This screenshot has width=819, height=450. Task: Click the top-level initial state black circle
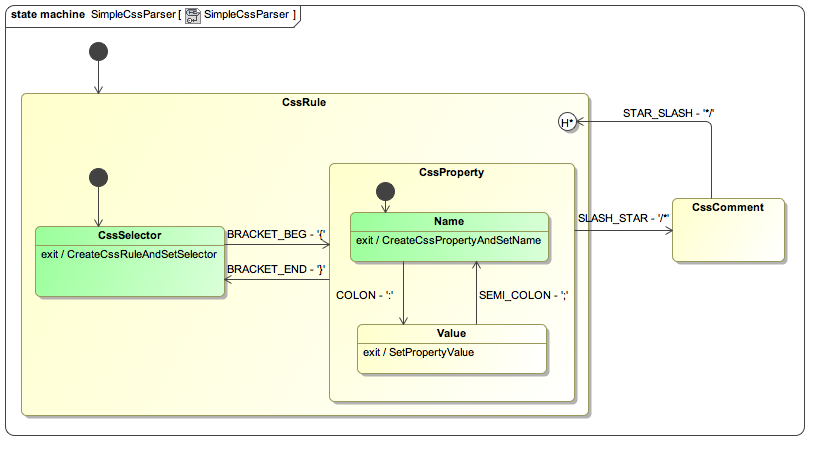click(98, 51)
